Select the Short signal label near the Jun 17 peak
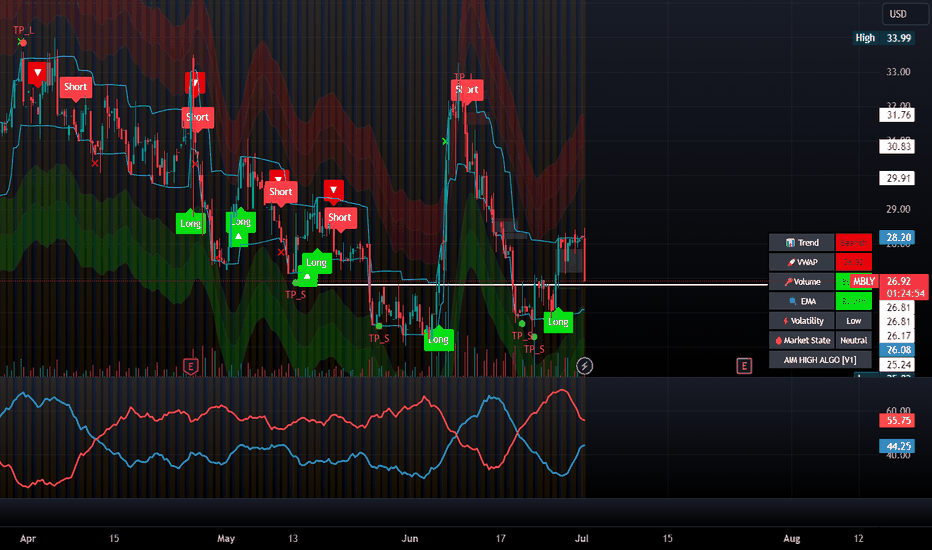Image resolution: width=932 pixels, height=550 pixels. pyautogui.click(x=467, y=90)
